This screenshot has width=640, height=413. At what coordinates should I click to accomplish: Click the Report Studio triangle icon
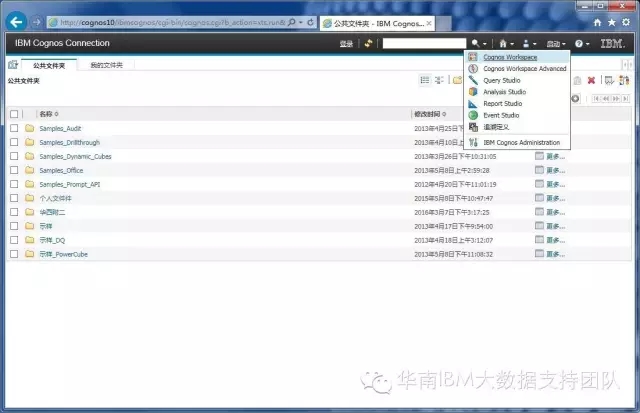pyautogui.click(x=473, y=104)
